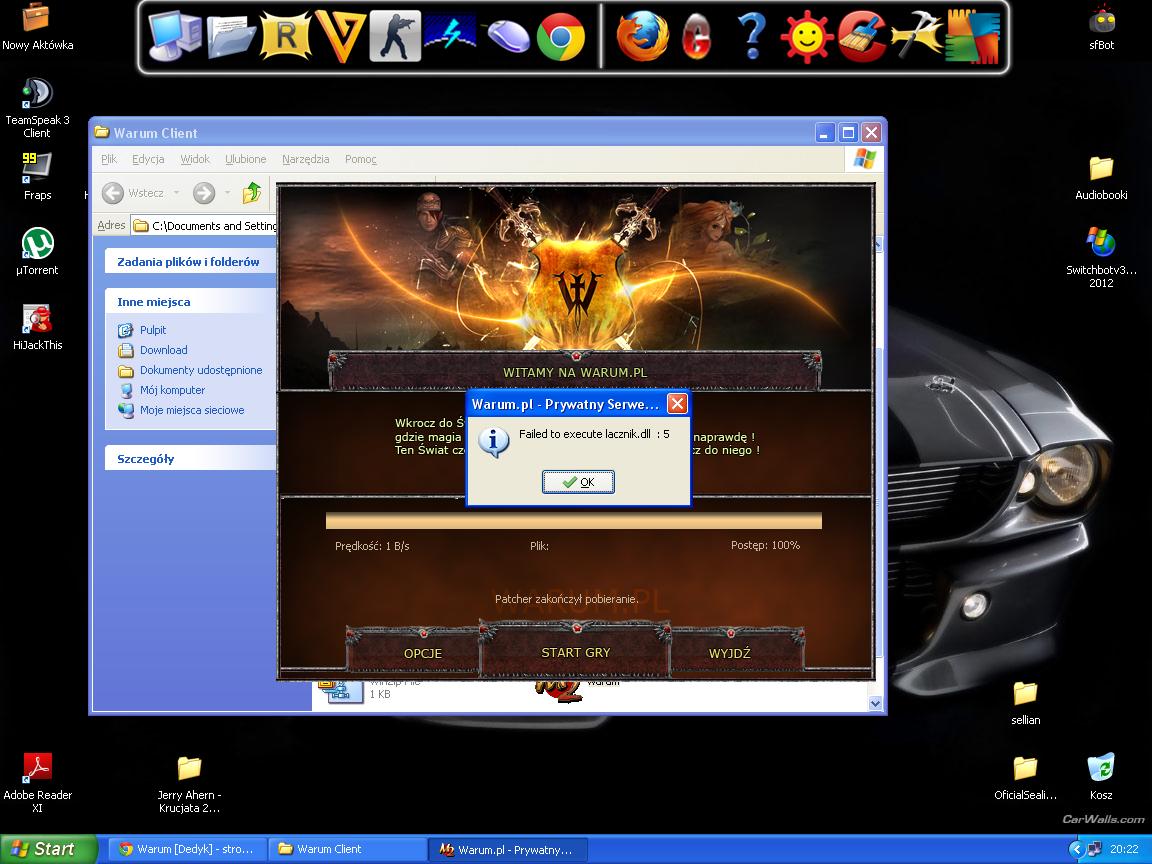
Task: Click the Wstecz back button in Explorer
Action: pyautogui.click(x=133, y=193)
